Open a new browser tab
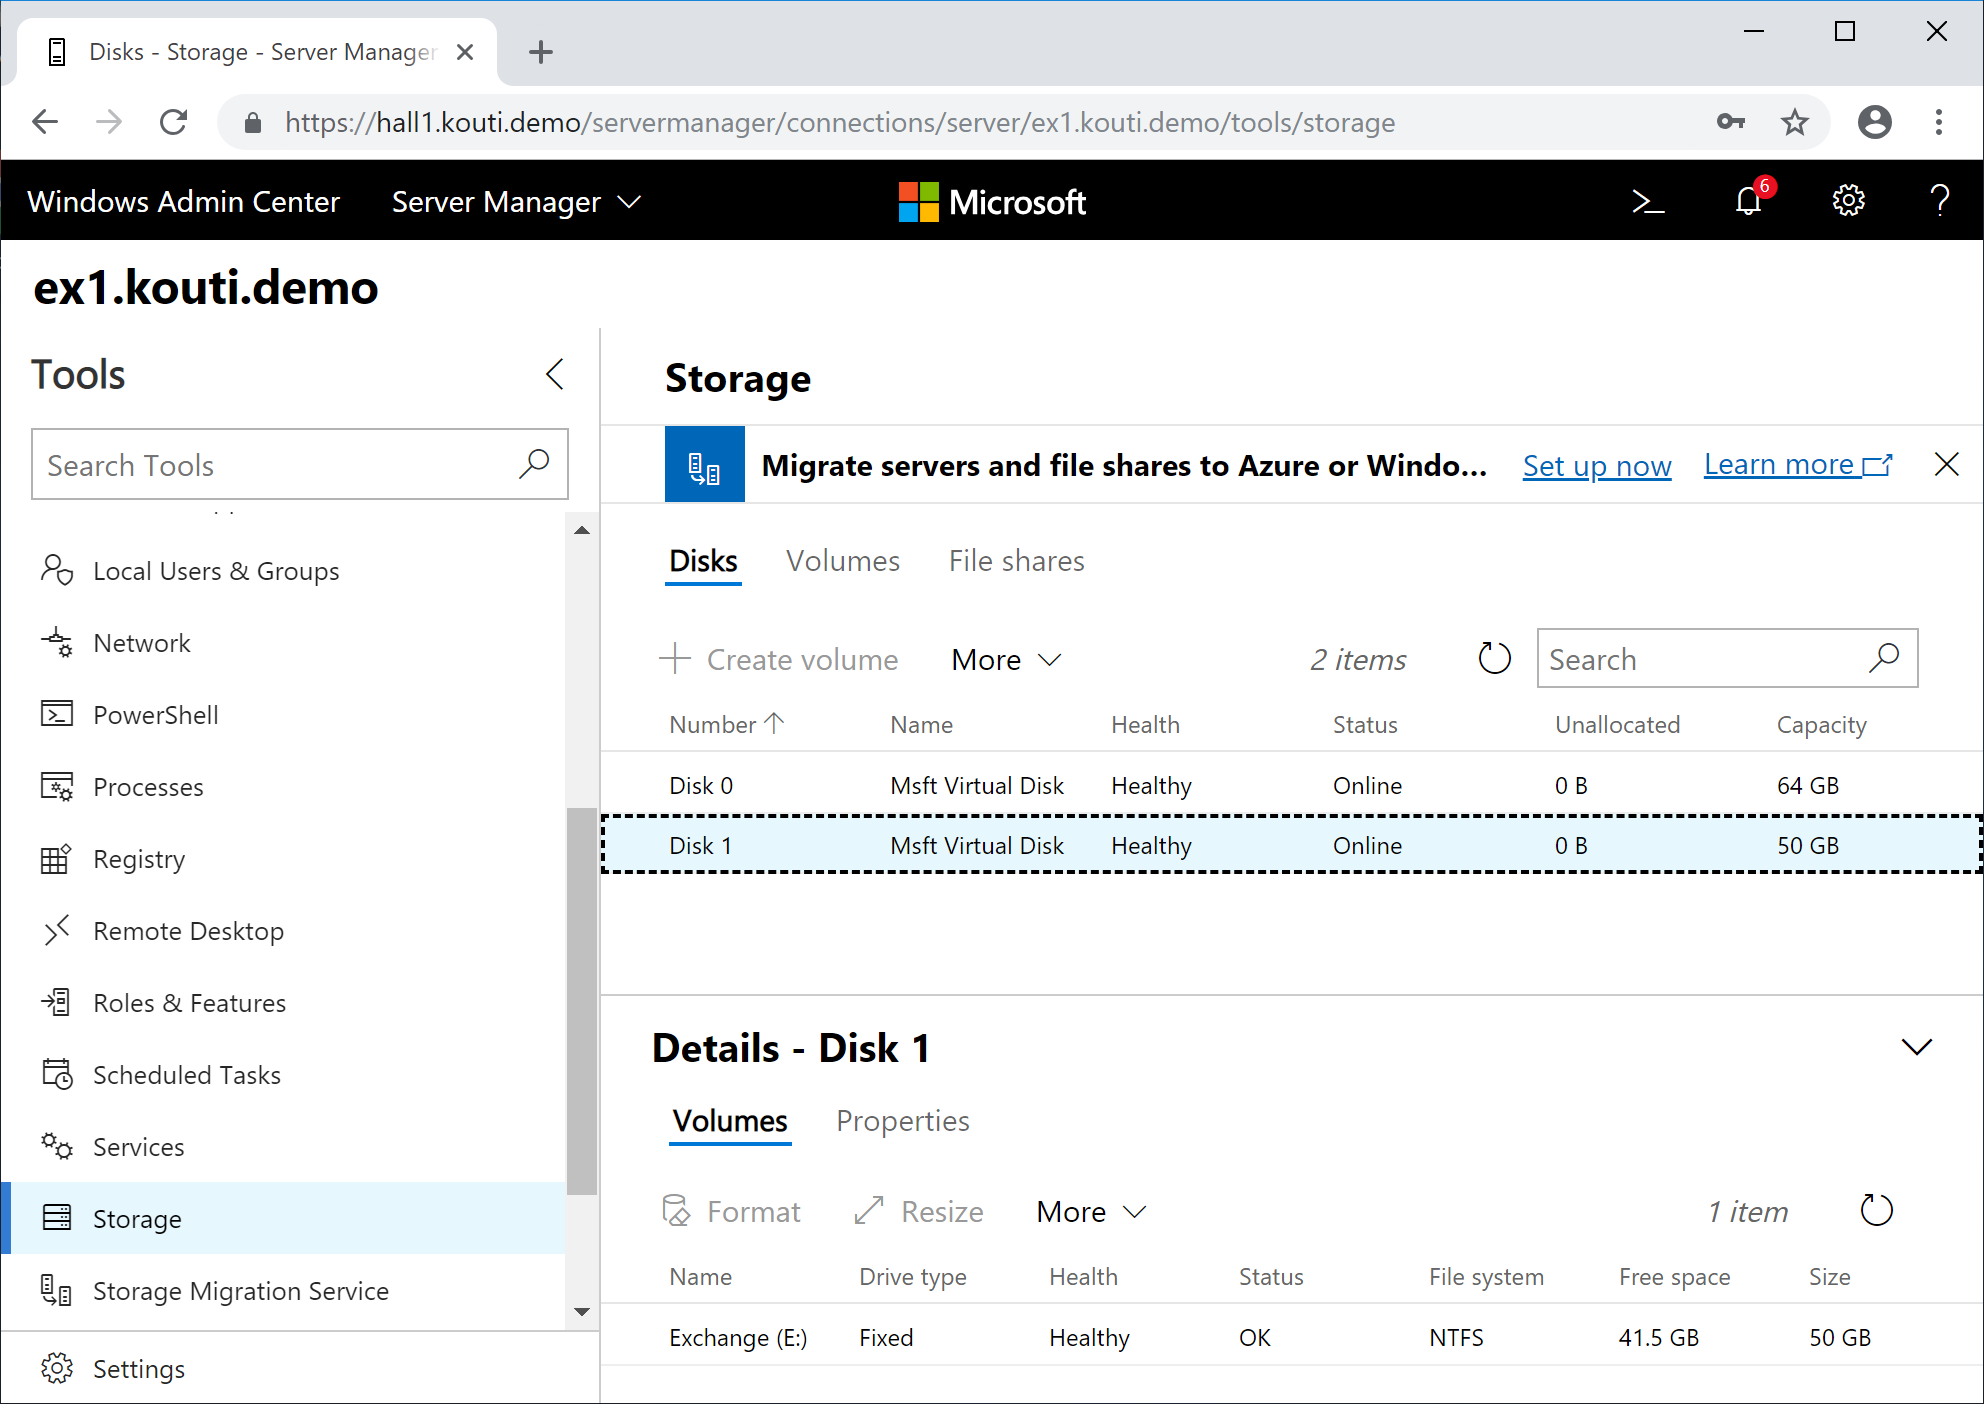The width and height of the screenshot is (1984, 1404). click(x=541, y=52)
